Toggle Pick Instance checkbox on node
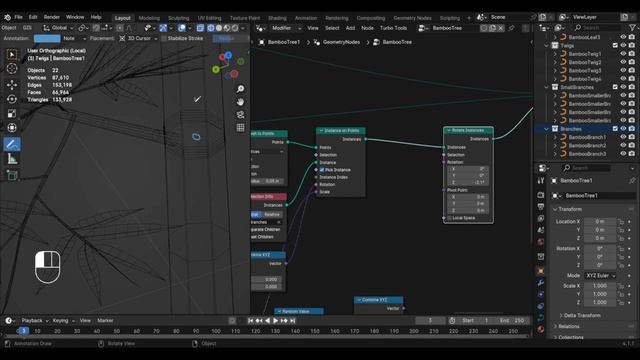640x360 pixels. (x=322, y=170)
